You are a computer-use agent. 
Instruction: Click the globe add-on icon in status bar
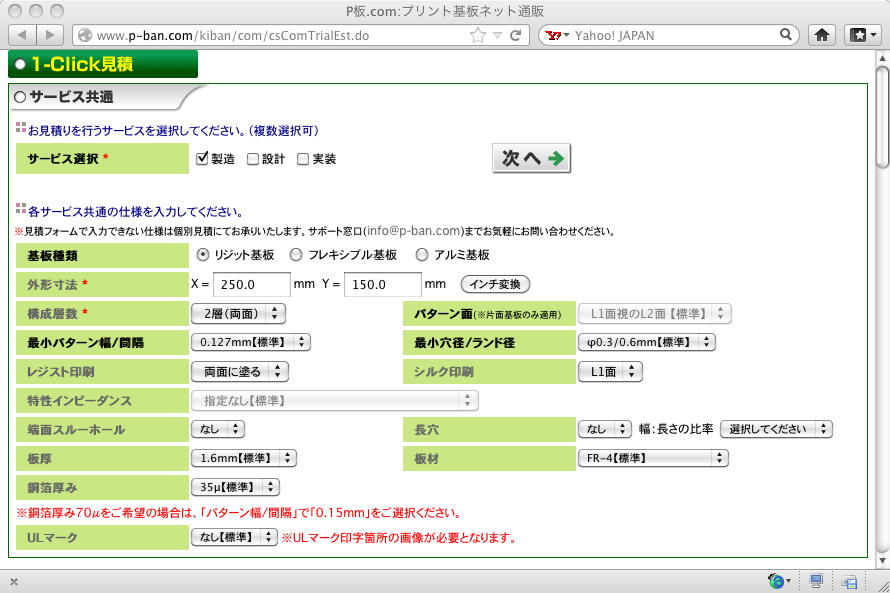coord(778,581)
